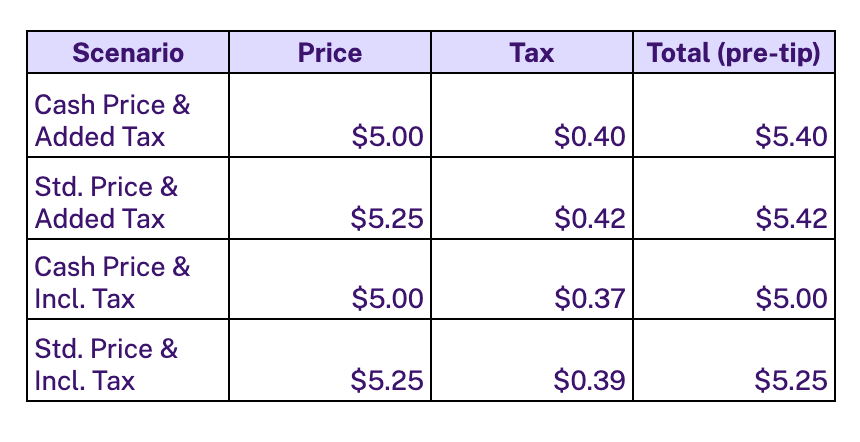The image size is (860, 442).
Task: Click the Total (pre-tip) column header
Action: click(x=734, y=53)
